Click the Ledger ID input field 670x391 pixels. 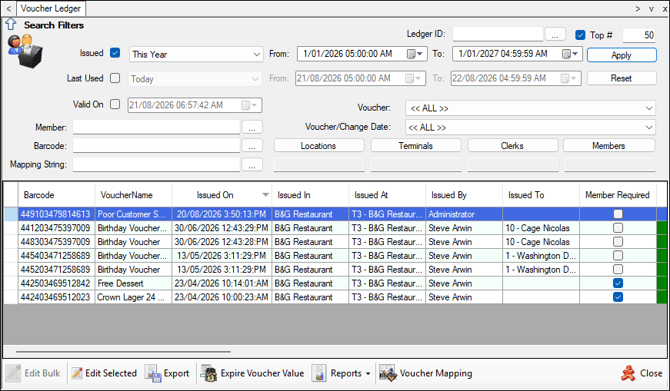pyautogui.click(x=498, y=34)
